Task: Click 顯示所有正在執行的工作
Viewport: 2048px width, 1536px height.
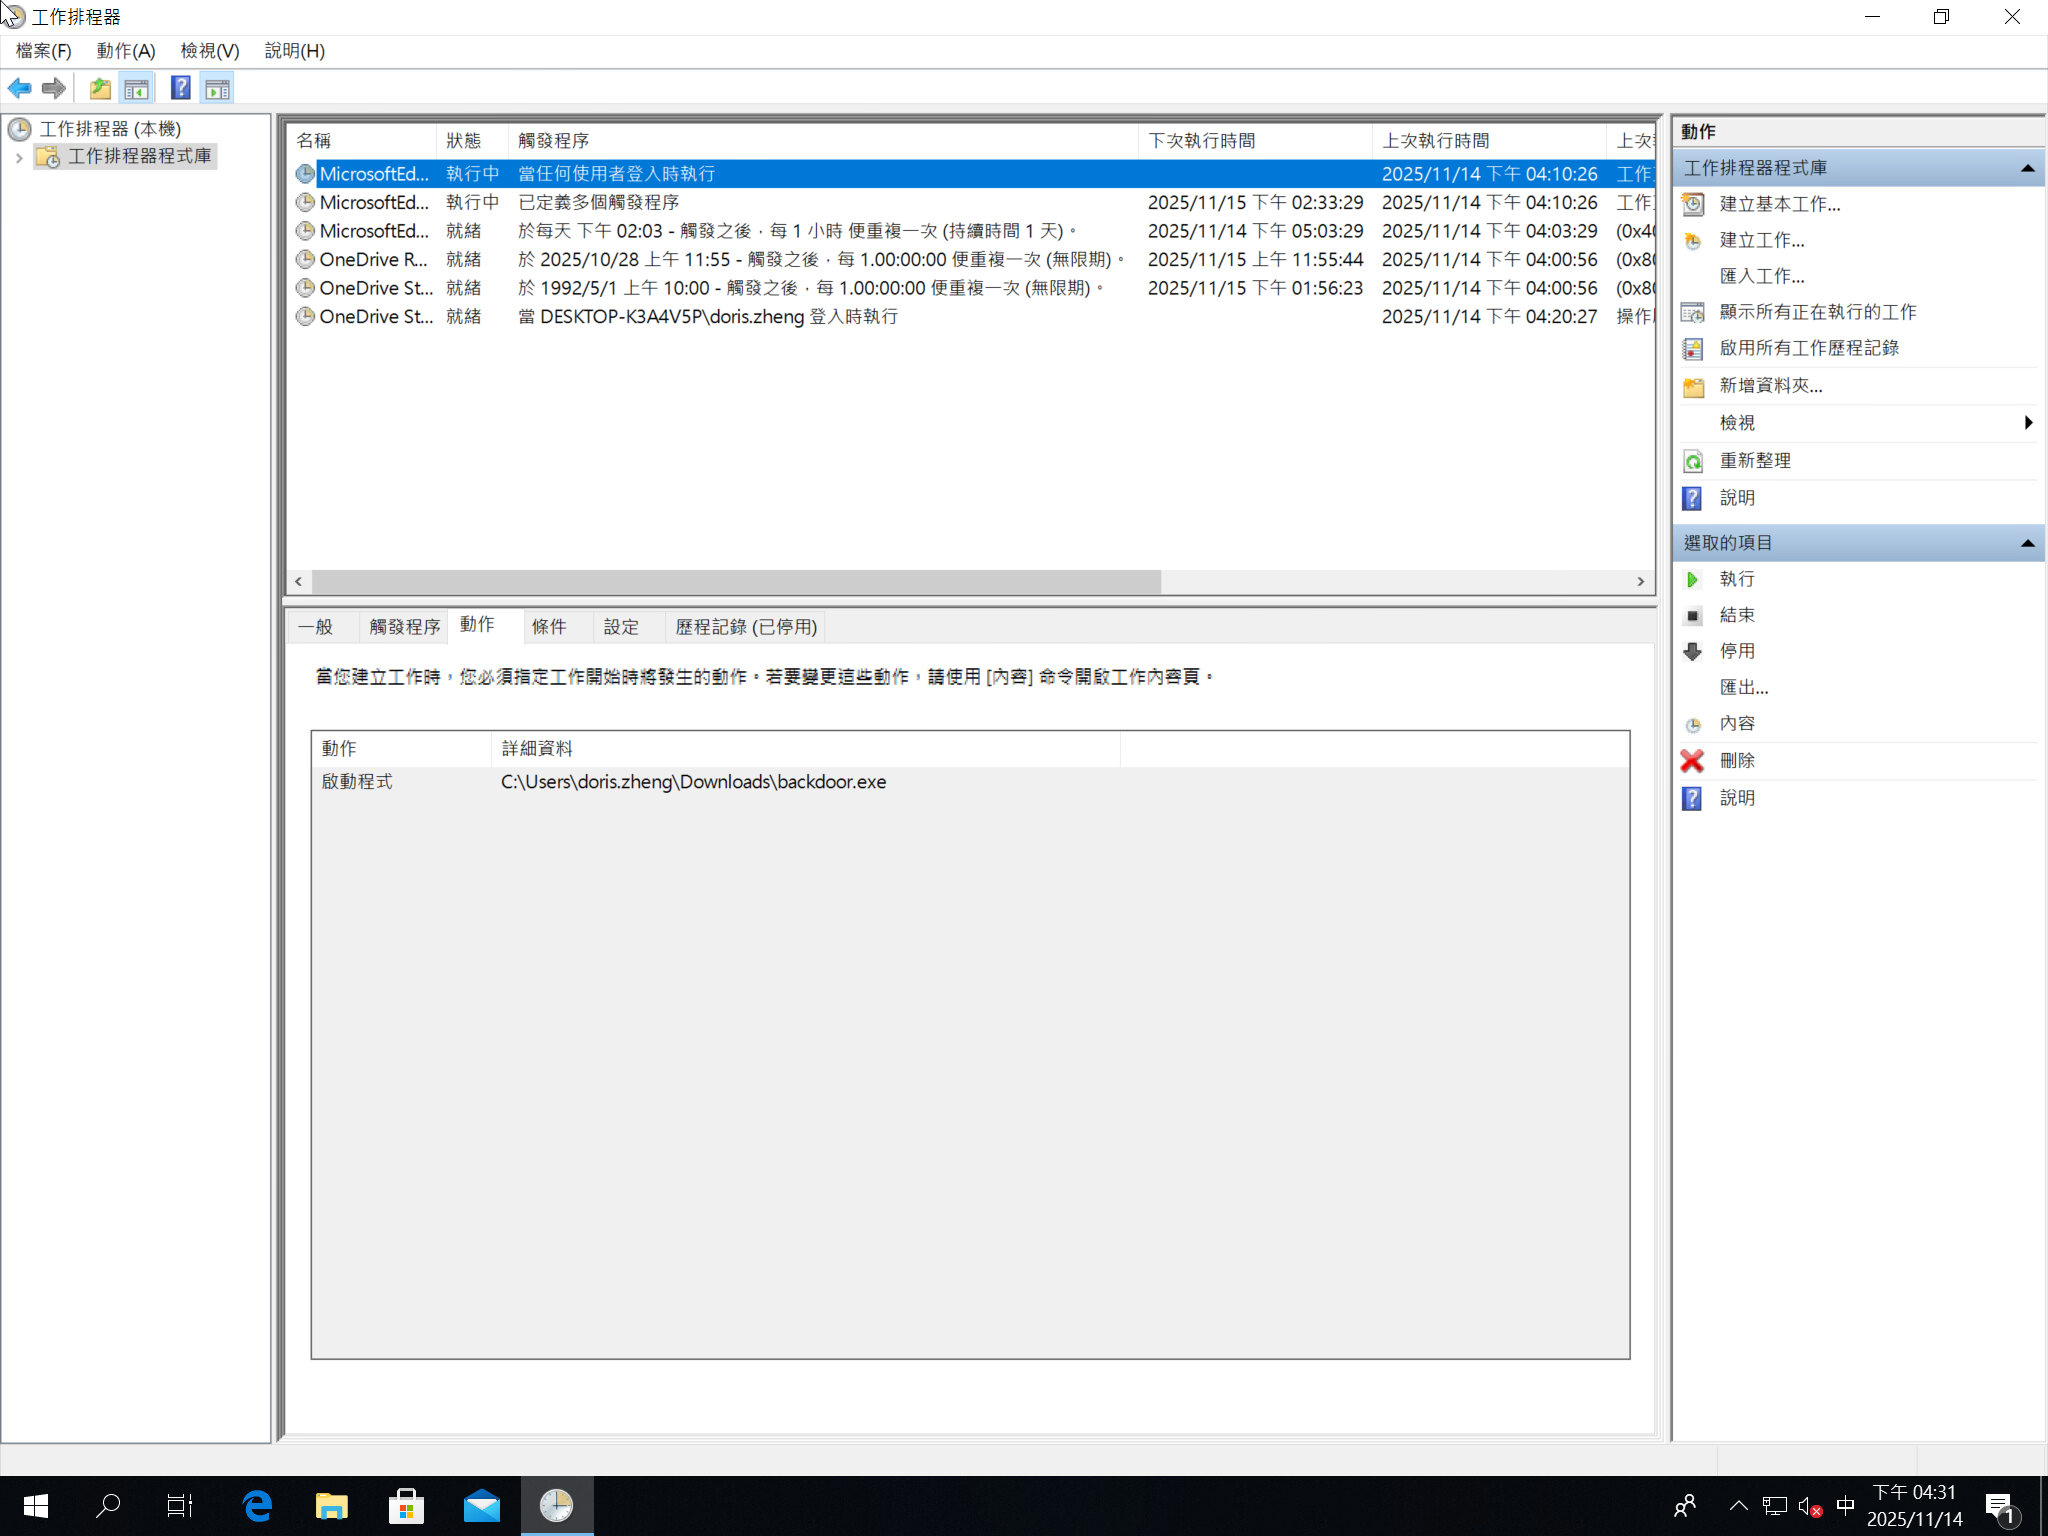Action: (x=1817, y=313)
